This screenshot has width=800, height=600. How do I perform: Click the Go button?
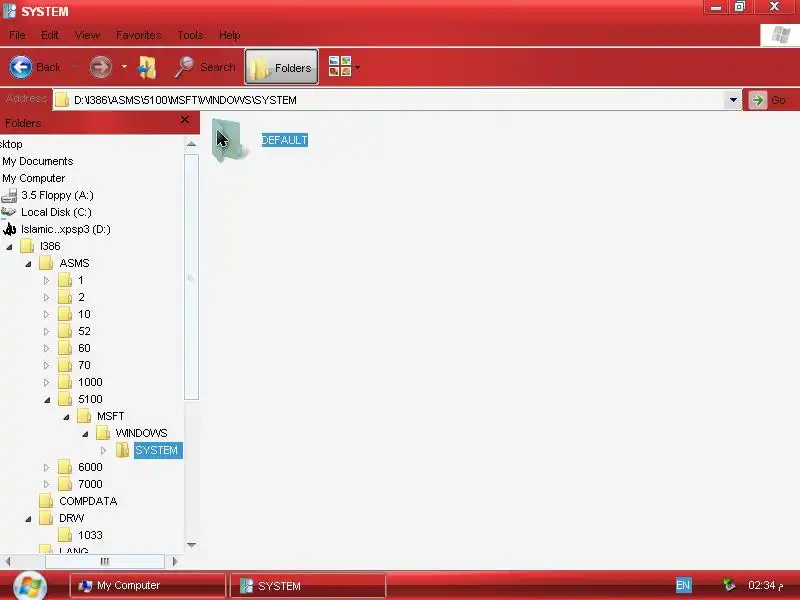[768, 100]
